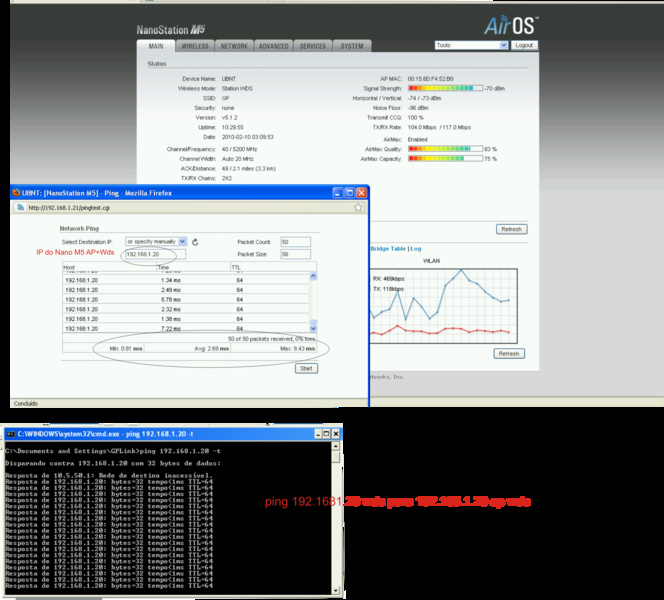Click the Start button in Network Ping
The image size is (664, 600).
tap(306, 368)
